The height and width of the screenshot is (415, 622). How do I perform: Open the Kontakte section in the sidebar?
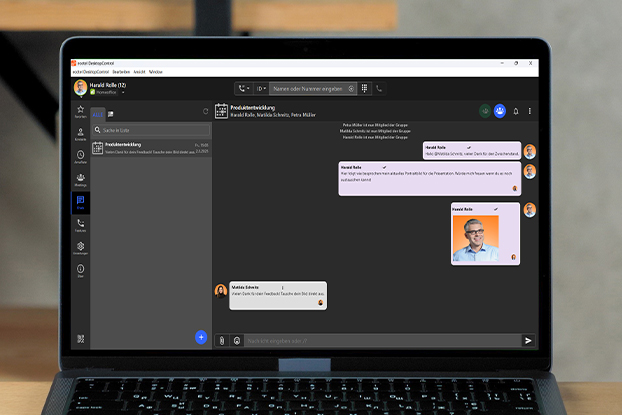[80, 132]
